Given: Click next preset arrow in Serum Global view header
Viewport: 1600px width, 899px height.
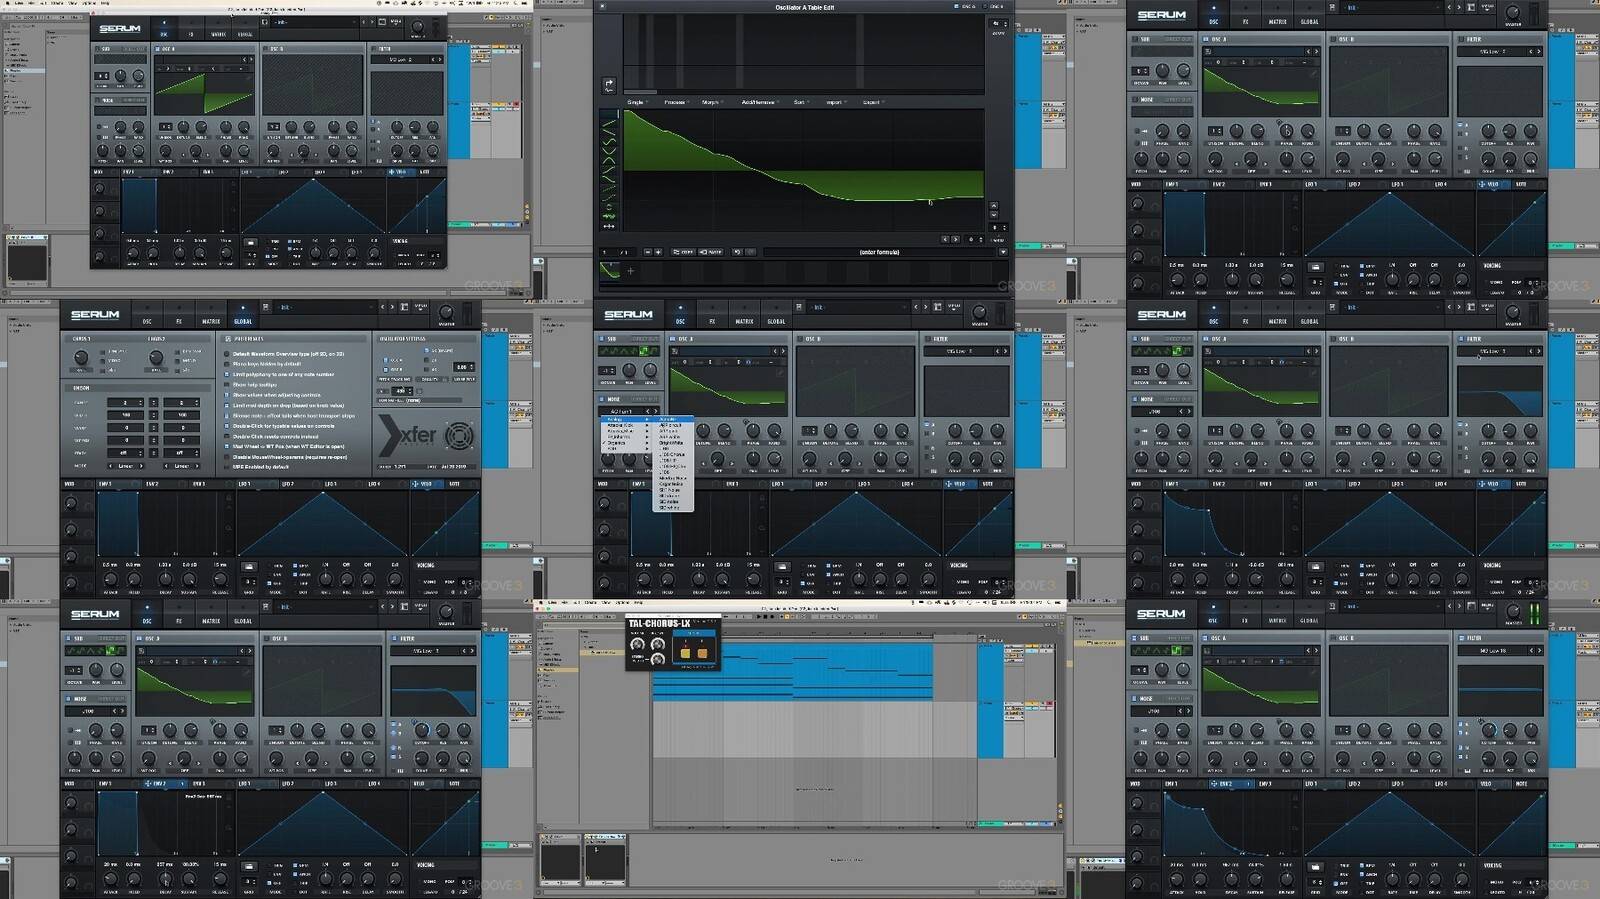Looking at the screenshot, I should (x=392, y=307).
